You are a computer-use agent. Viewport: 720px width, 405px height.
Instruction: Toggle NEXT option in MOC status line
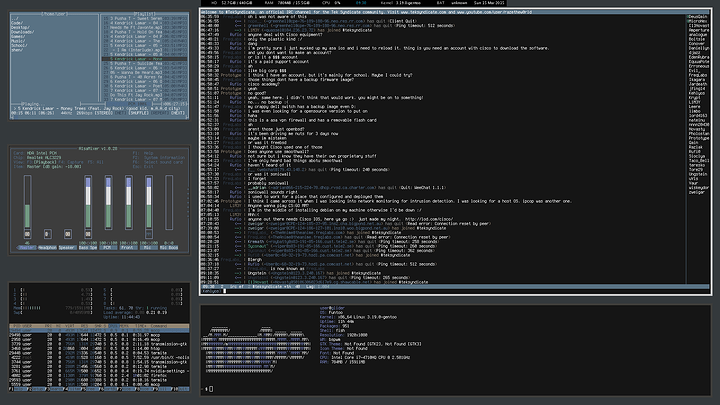click(x=178, y=112)
